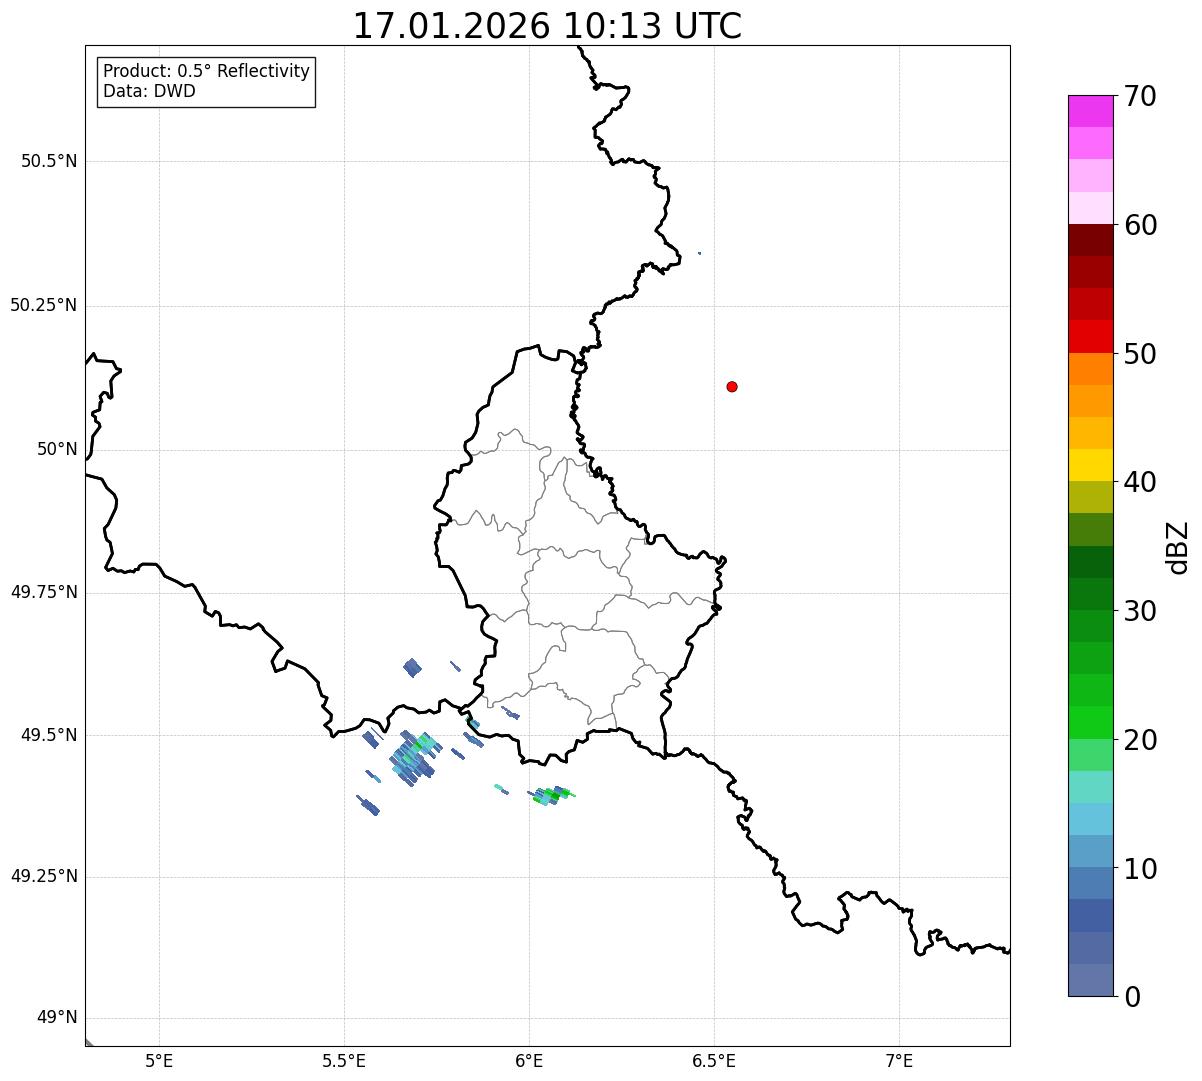The height and width of the screenshot is (1081, 1202).
Task: Click the southwesternmost blue echo streak
Action: click(x=368, y=805)
